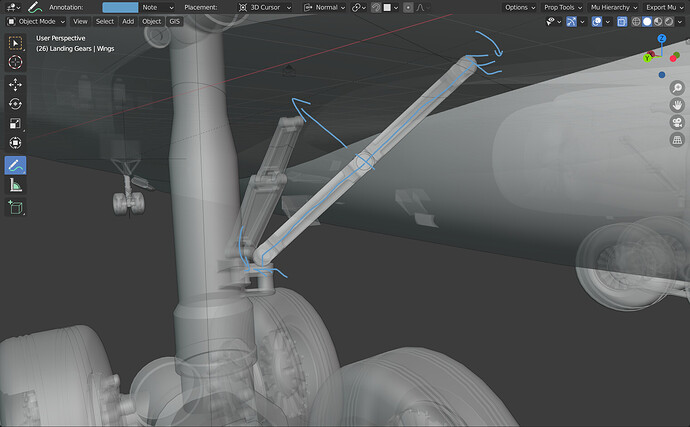690x427 pixels.
Task: Open the GIS menu
Action: pyautogui.click(x=175, y=21)
